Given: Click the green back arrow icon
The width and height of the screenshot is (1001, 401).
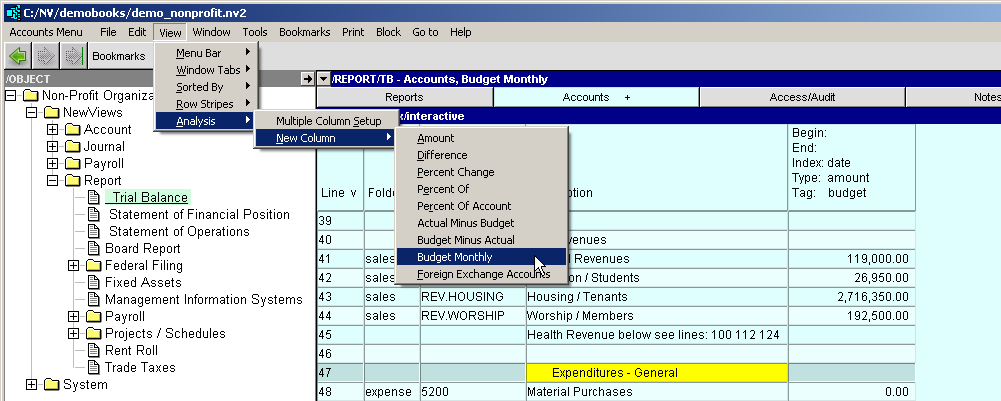Looking at the screenshot, I should [x=19, y=56].
